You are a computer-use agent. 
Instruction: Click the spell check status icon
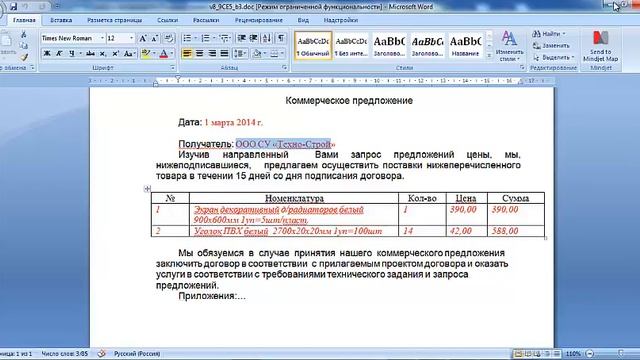[x=102, y=353]
